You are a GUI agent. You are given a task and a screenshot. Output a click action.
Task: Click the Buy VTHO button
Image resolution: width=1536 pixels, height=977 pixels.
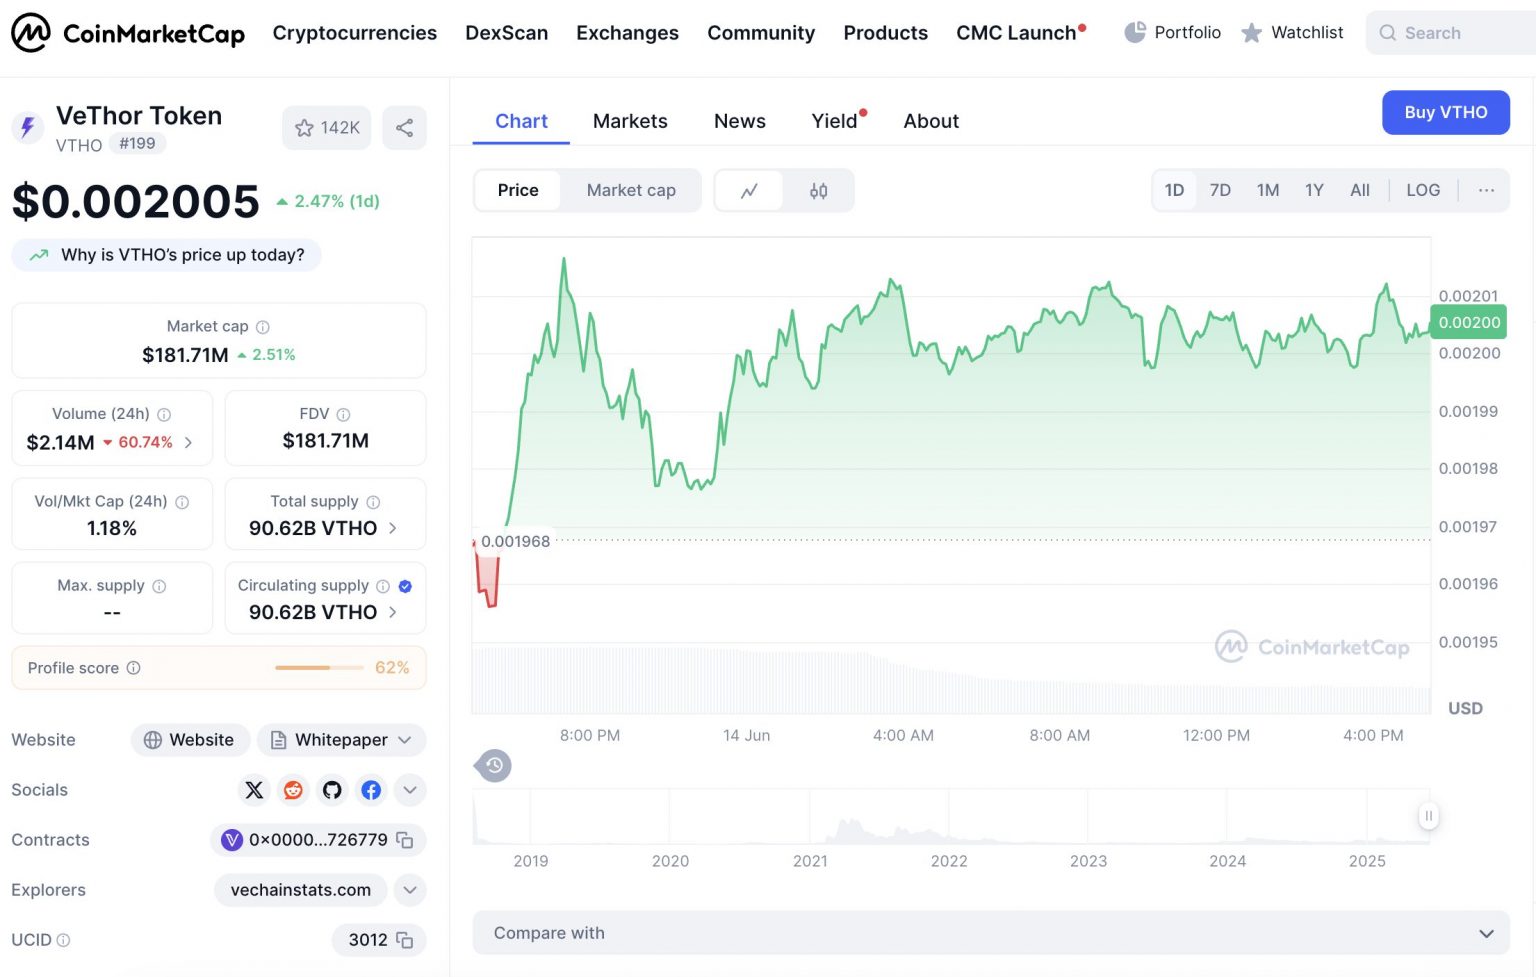click(x=1445, y=113)
